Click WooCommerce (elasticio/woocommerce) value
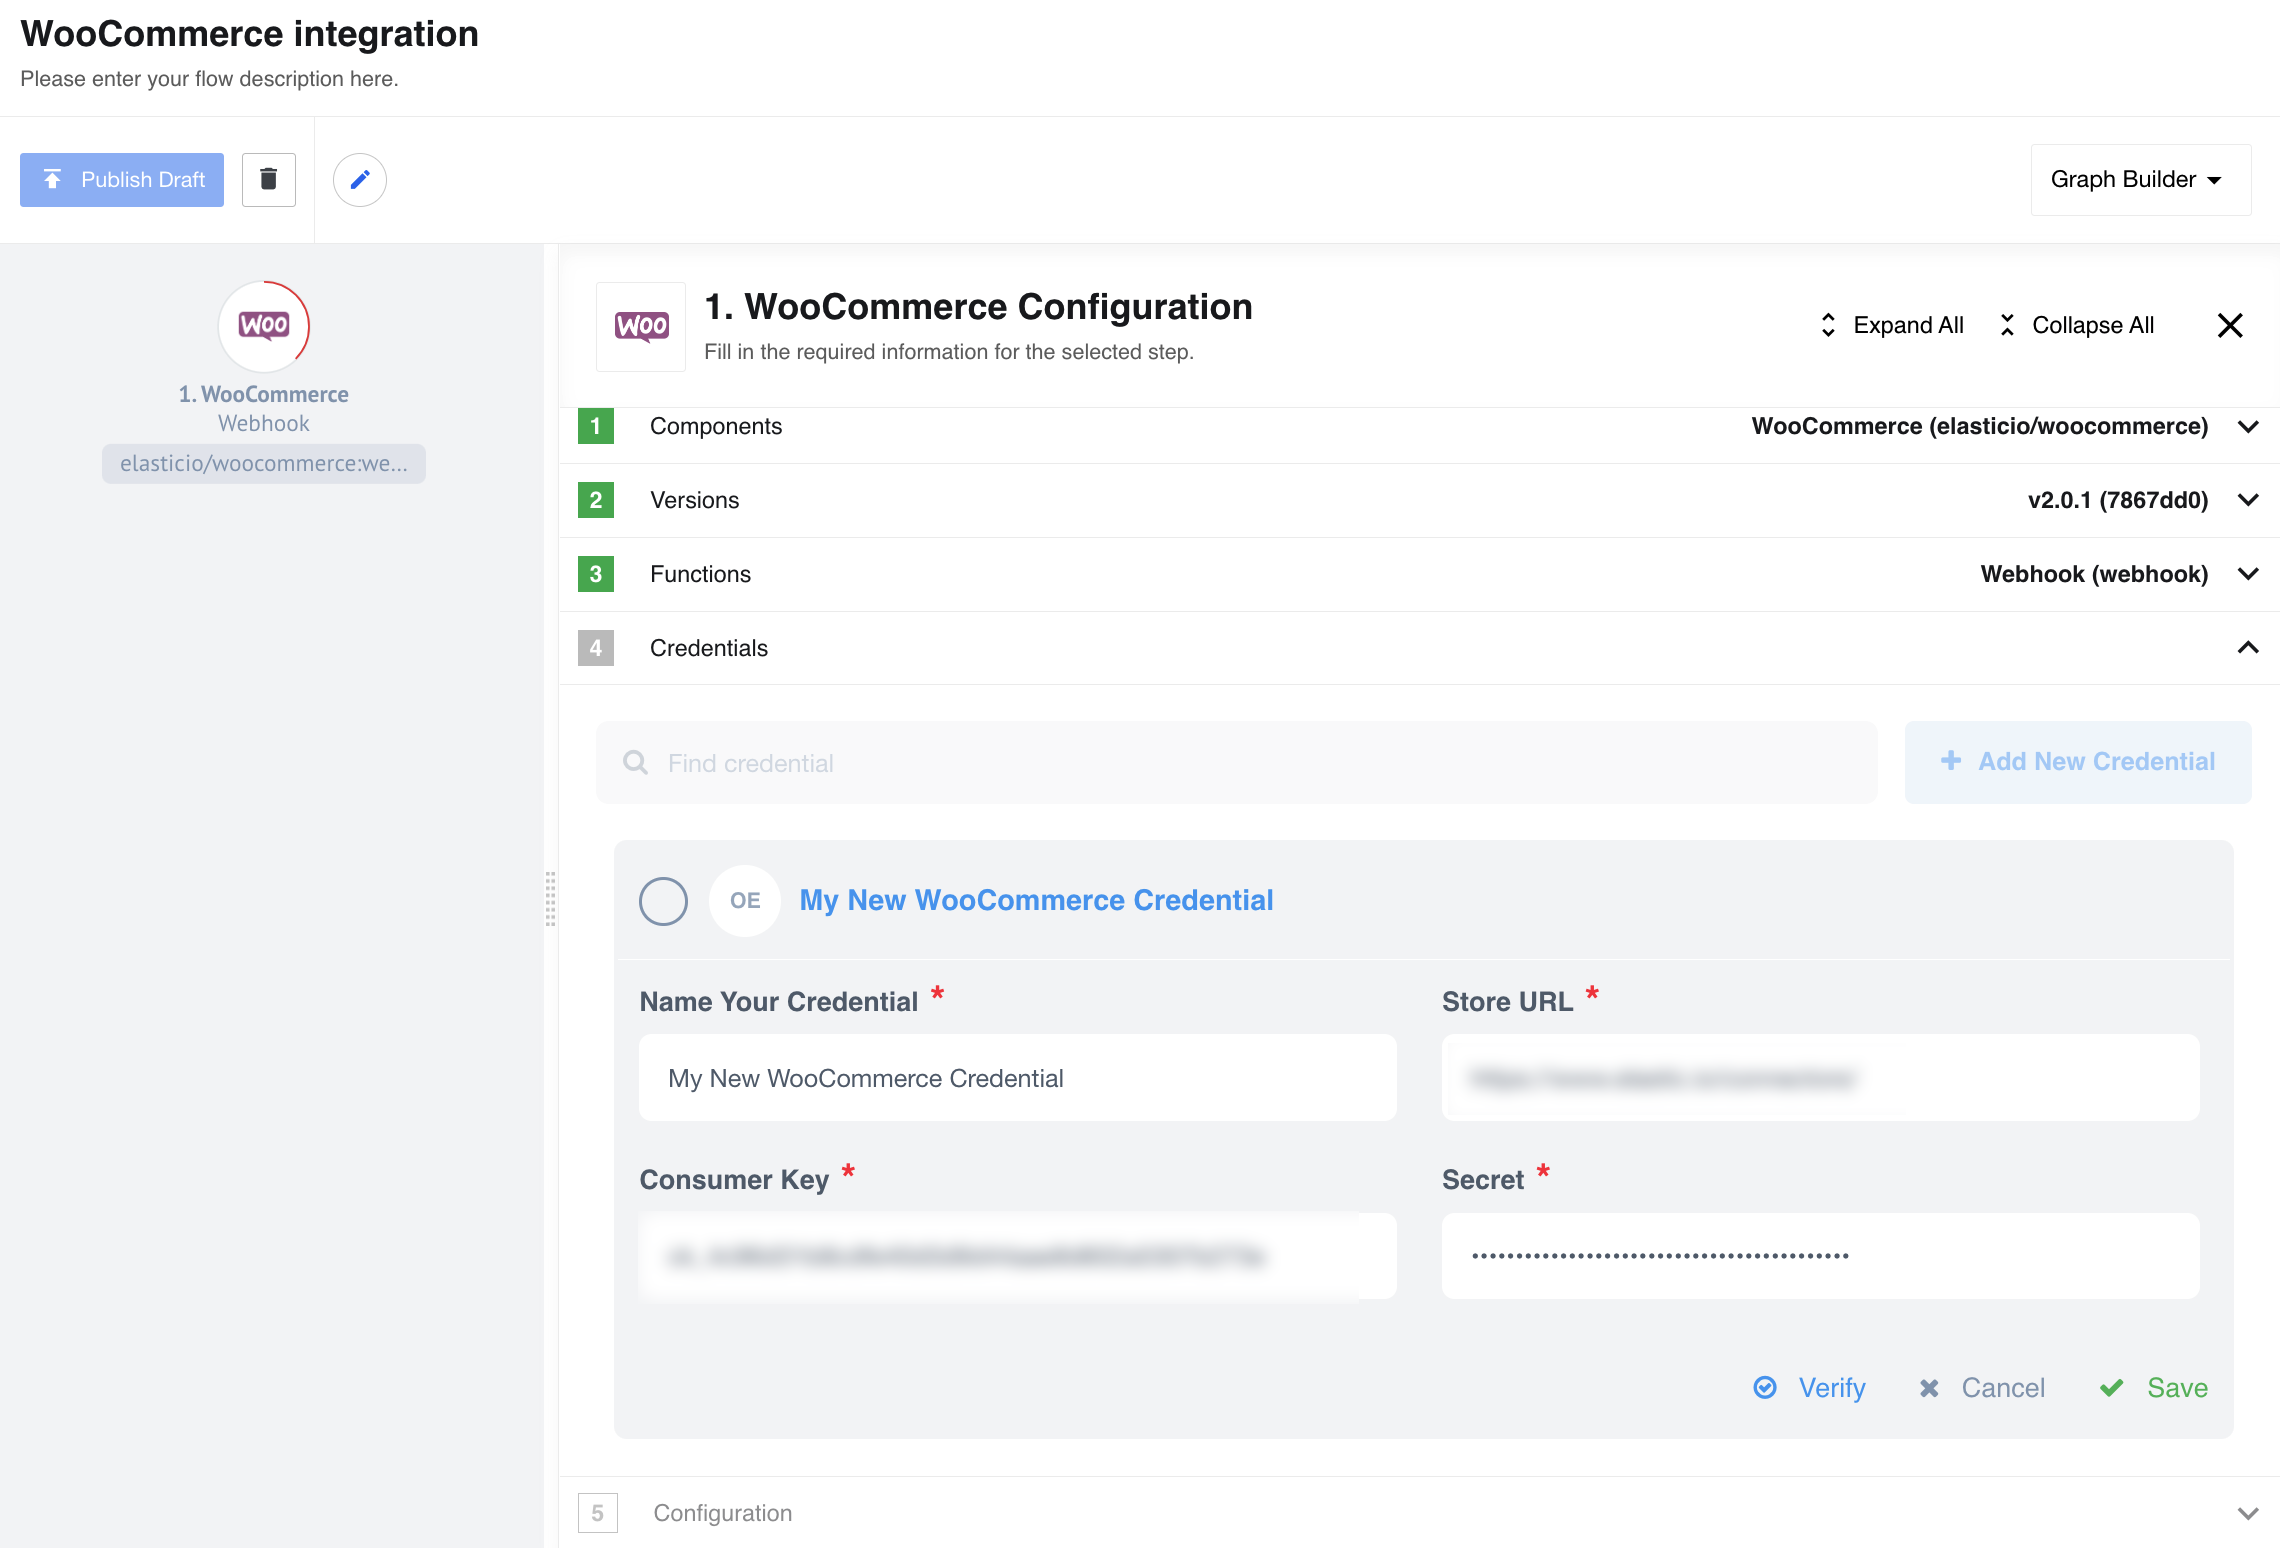The image size is (2280, 1548). (x=1980, y=427)
